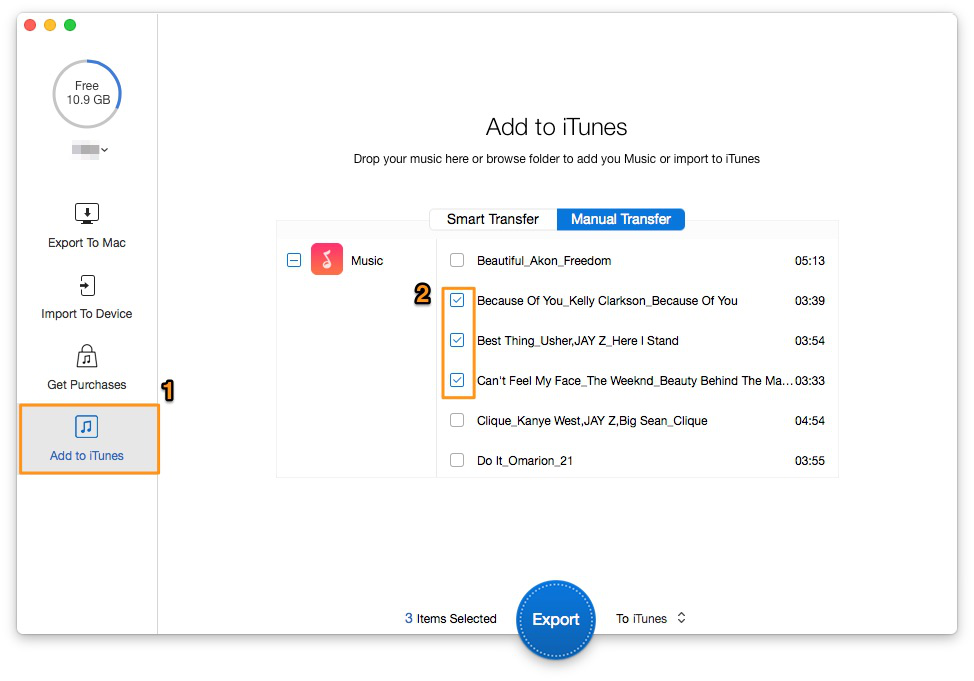This screenshot has width=974, height=681.
Task: Click duration 04:54
Action: point(809,421)
